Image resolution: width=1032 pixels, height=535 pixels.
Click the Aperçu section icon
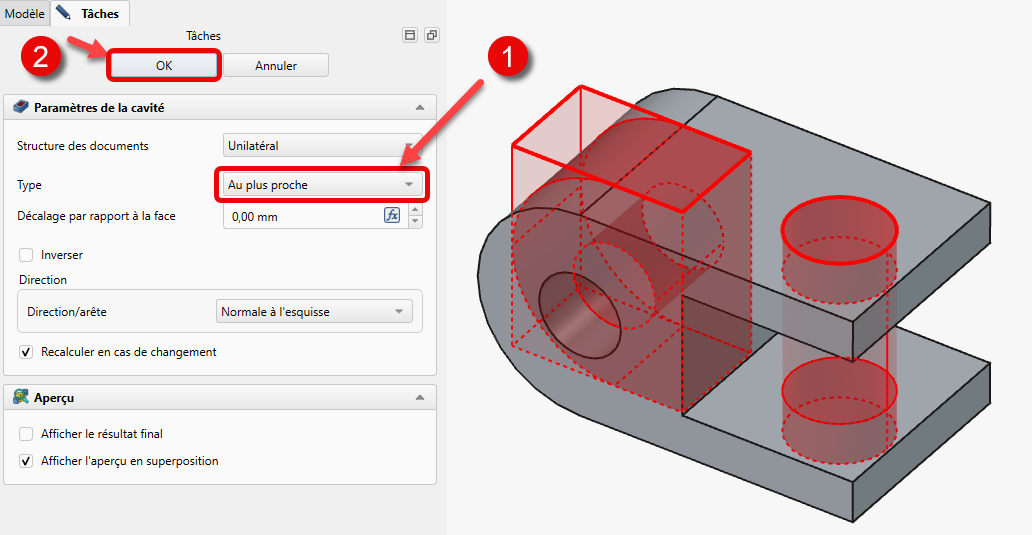click(x=21, y=398)
